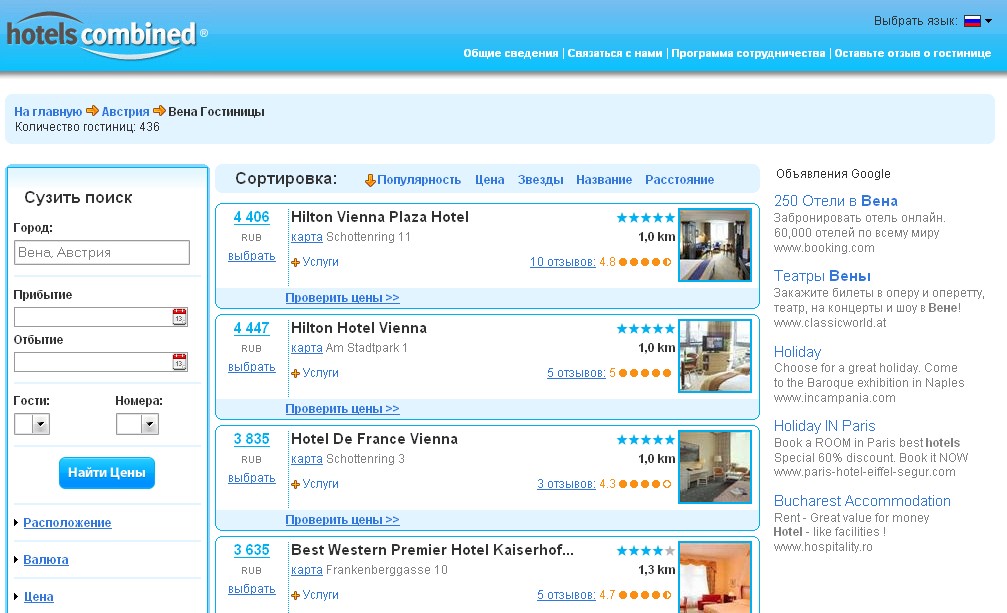Click the rating dots for Hilton Hotel Vienna

645,373
